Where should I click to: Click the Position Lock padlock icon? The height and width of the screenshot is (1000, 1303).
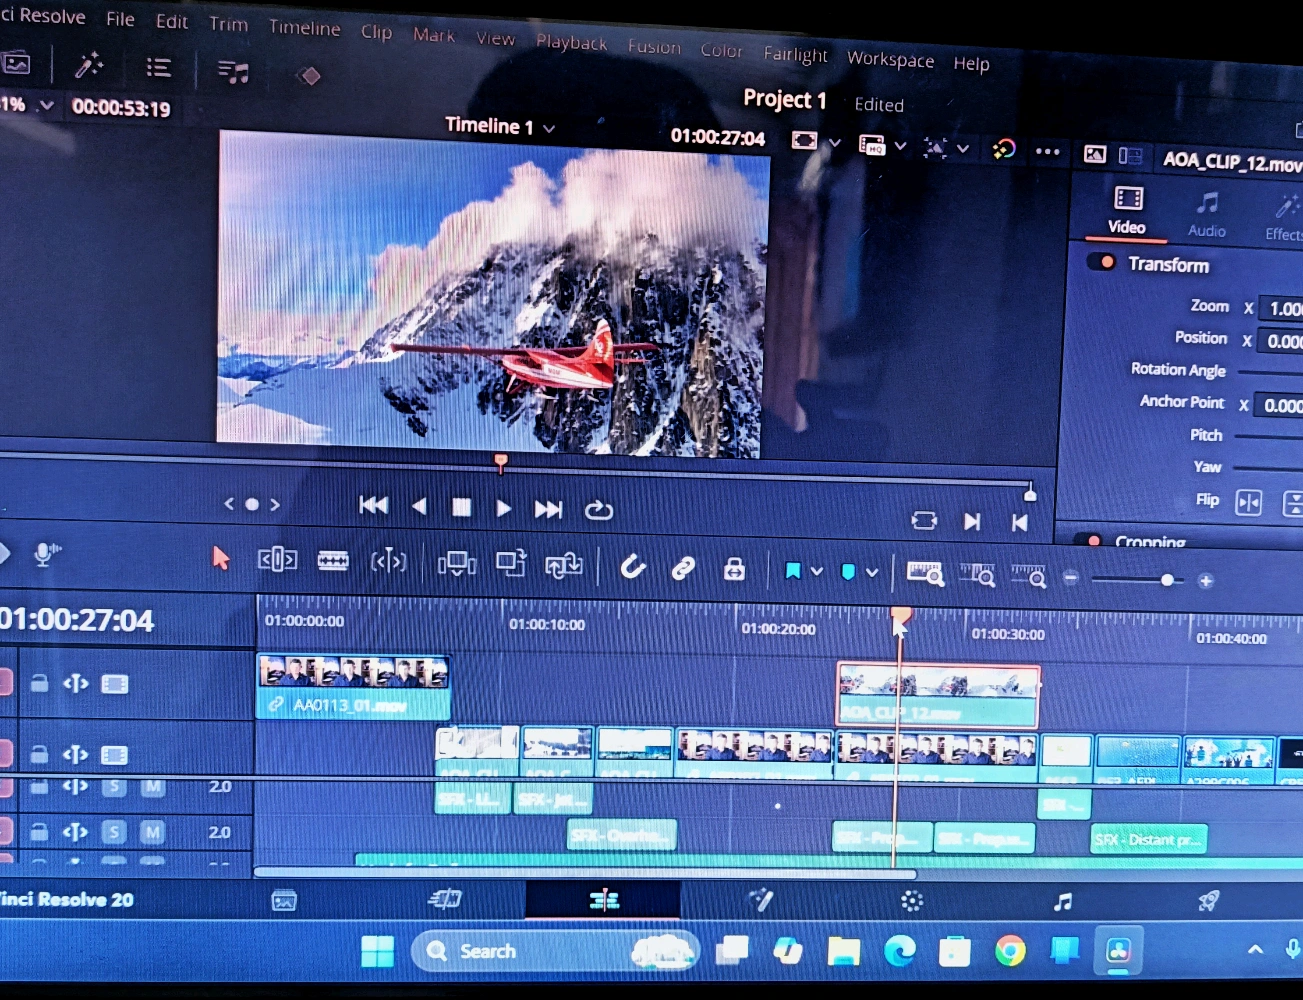click(x=734, y=570)
